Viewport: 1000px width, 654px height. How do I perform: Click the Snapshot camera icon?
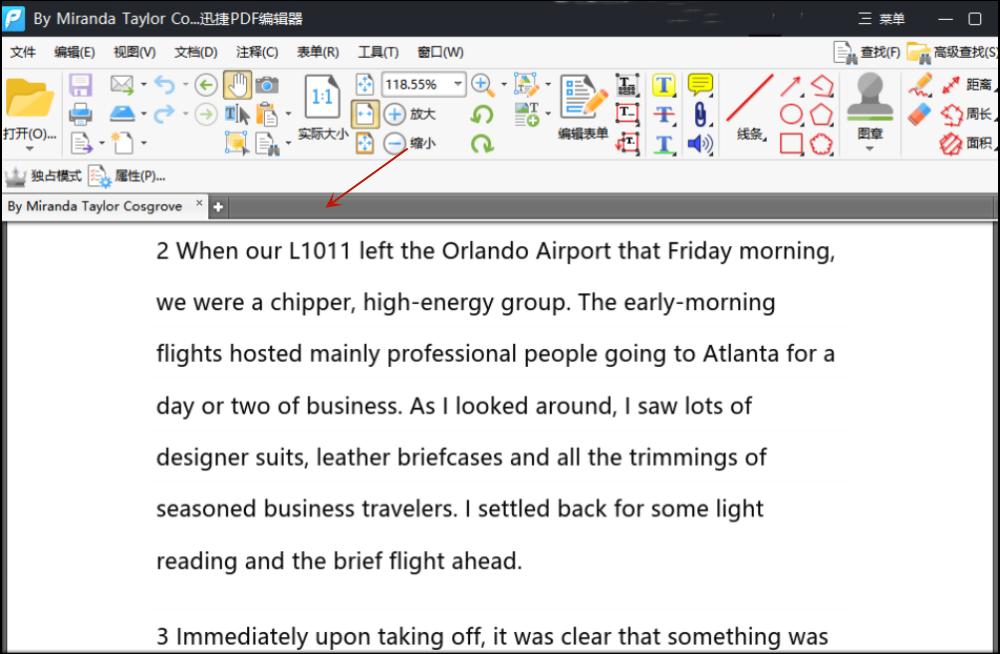tap(267, 84)
